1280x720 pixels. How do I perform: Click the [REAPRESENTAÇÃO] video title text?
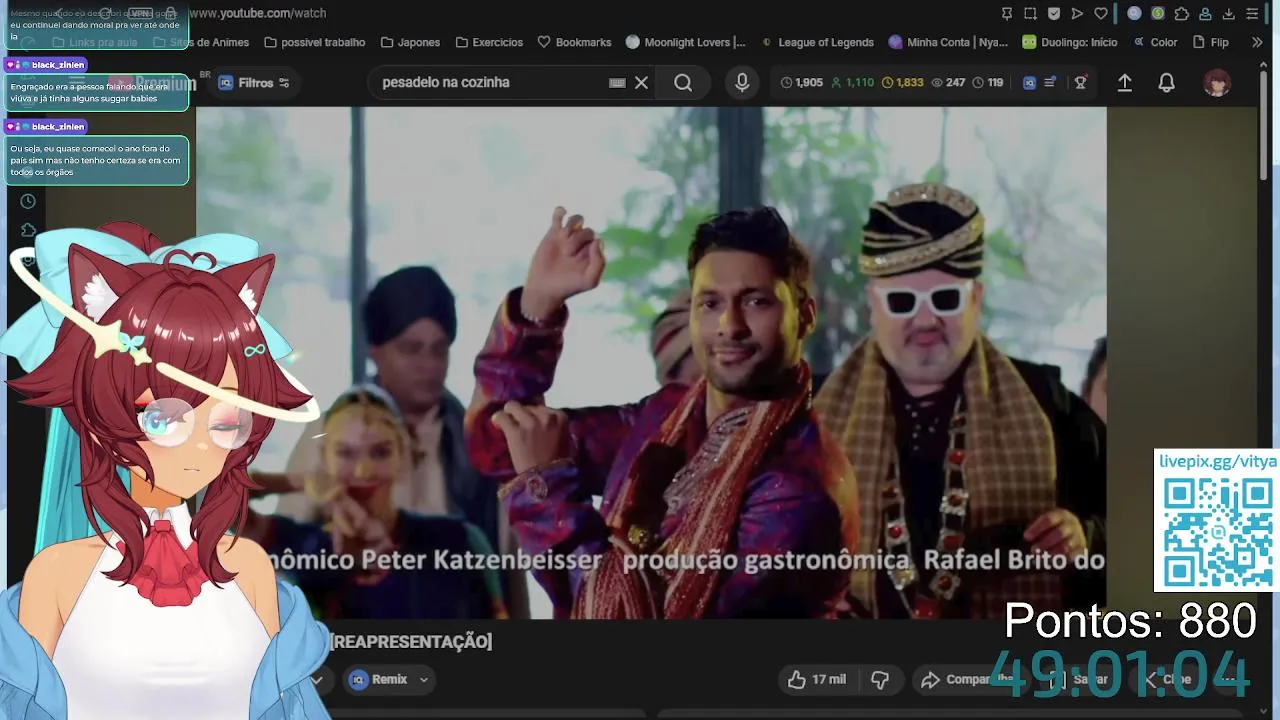411,642
